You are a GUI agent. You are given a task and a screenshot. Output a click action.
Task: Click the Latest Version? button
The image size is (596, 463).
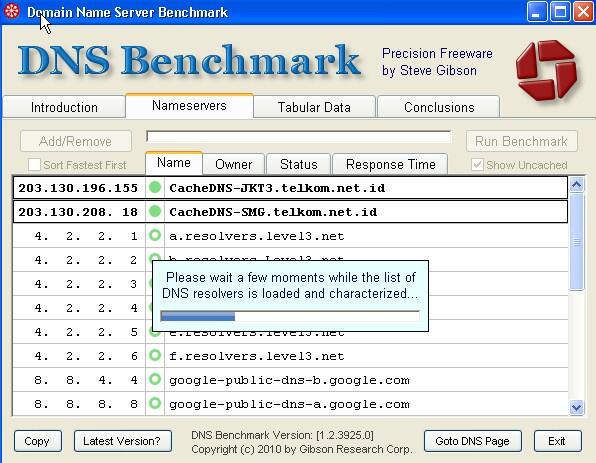[122, 441]
